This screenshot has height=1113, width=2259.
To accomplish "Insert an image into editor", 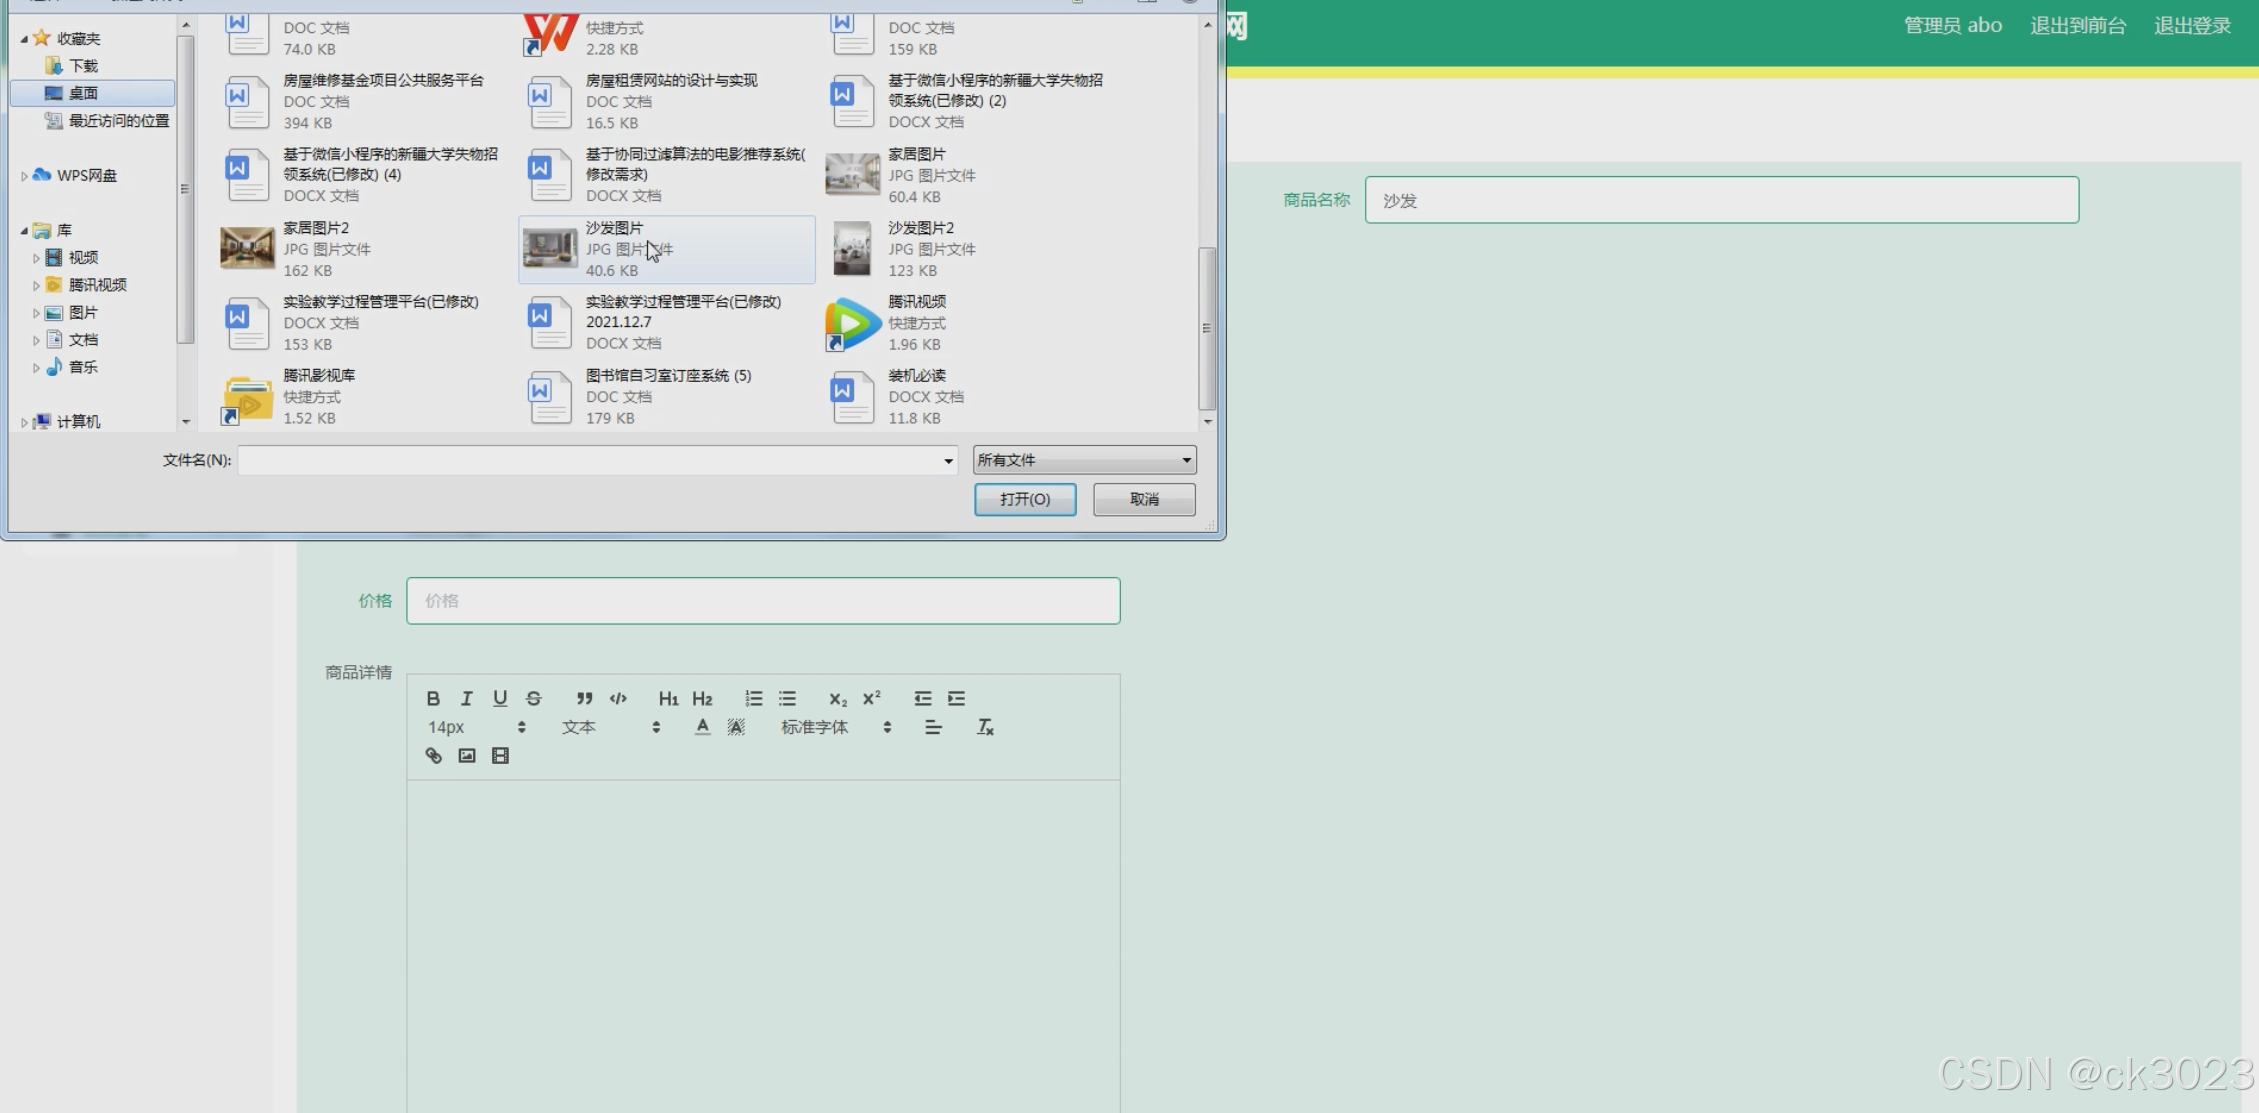I will [467, 756].
